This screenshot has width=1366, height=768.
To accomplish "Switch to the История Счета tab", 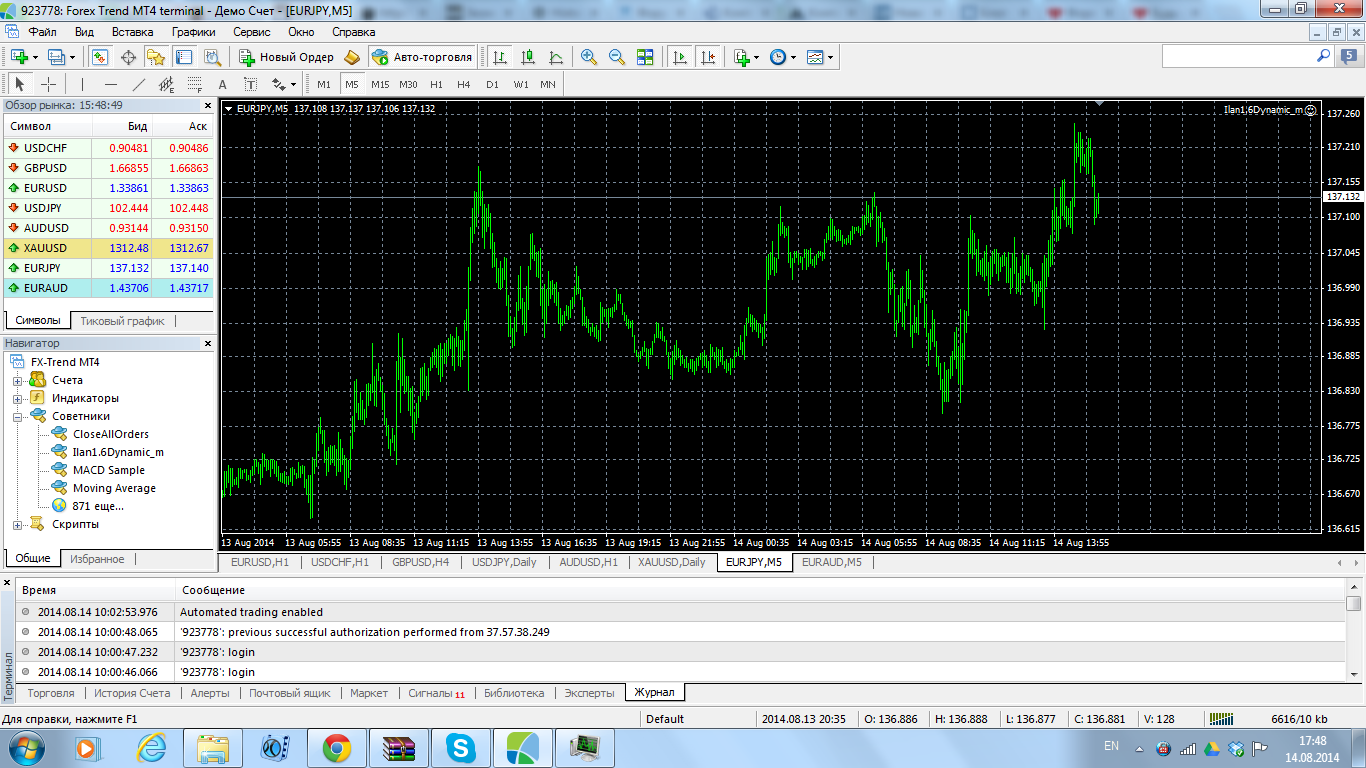I will [x=134, y=693].
